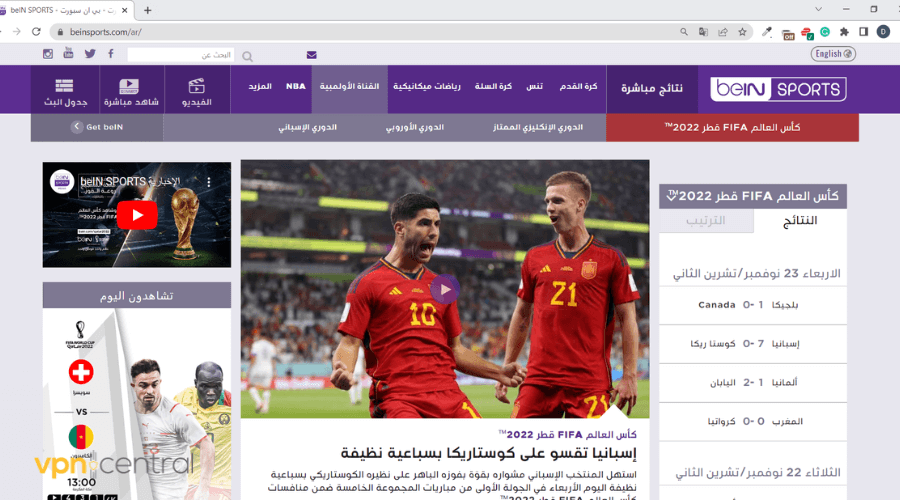This screenshot has height=500, width=900.
Task: Open كرة السلة basketball menu item
Action: [493, 87]
